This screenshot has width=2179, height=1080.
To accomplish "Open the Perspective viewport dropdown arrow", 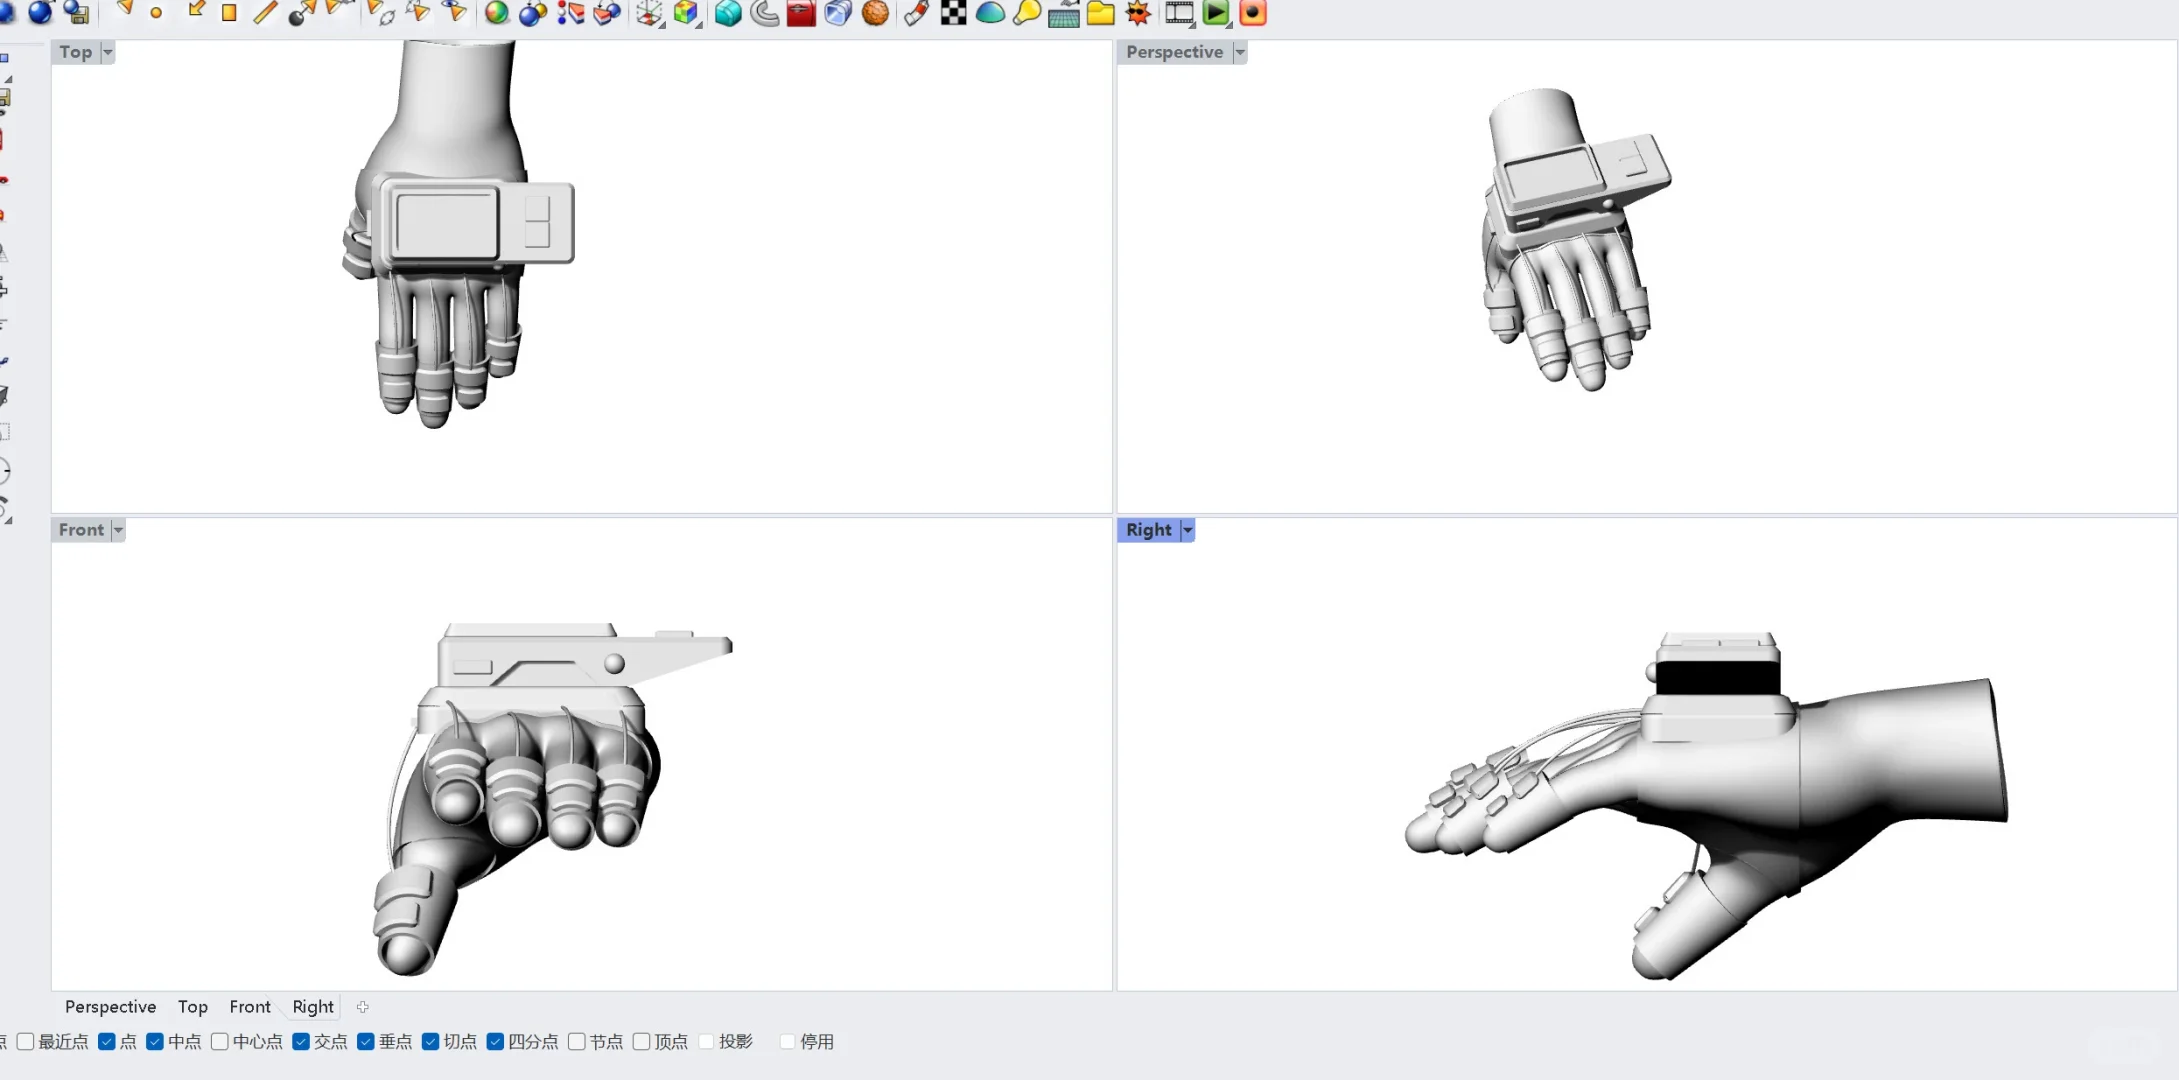I will point(1240,52).
